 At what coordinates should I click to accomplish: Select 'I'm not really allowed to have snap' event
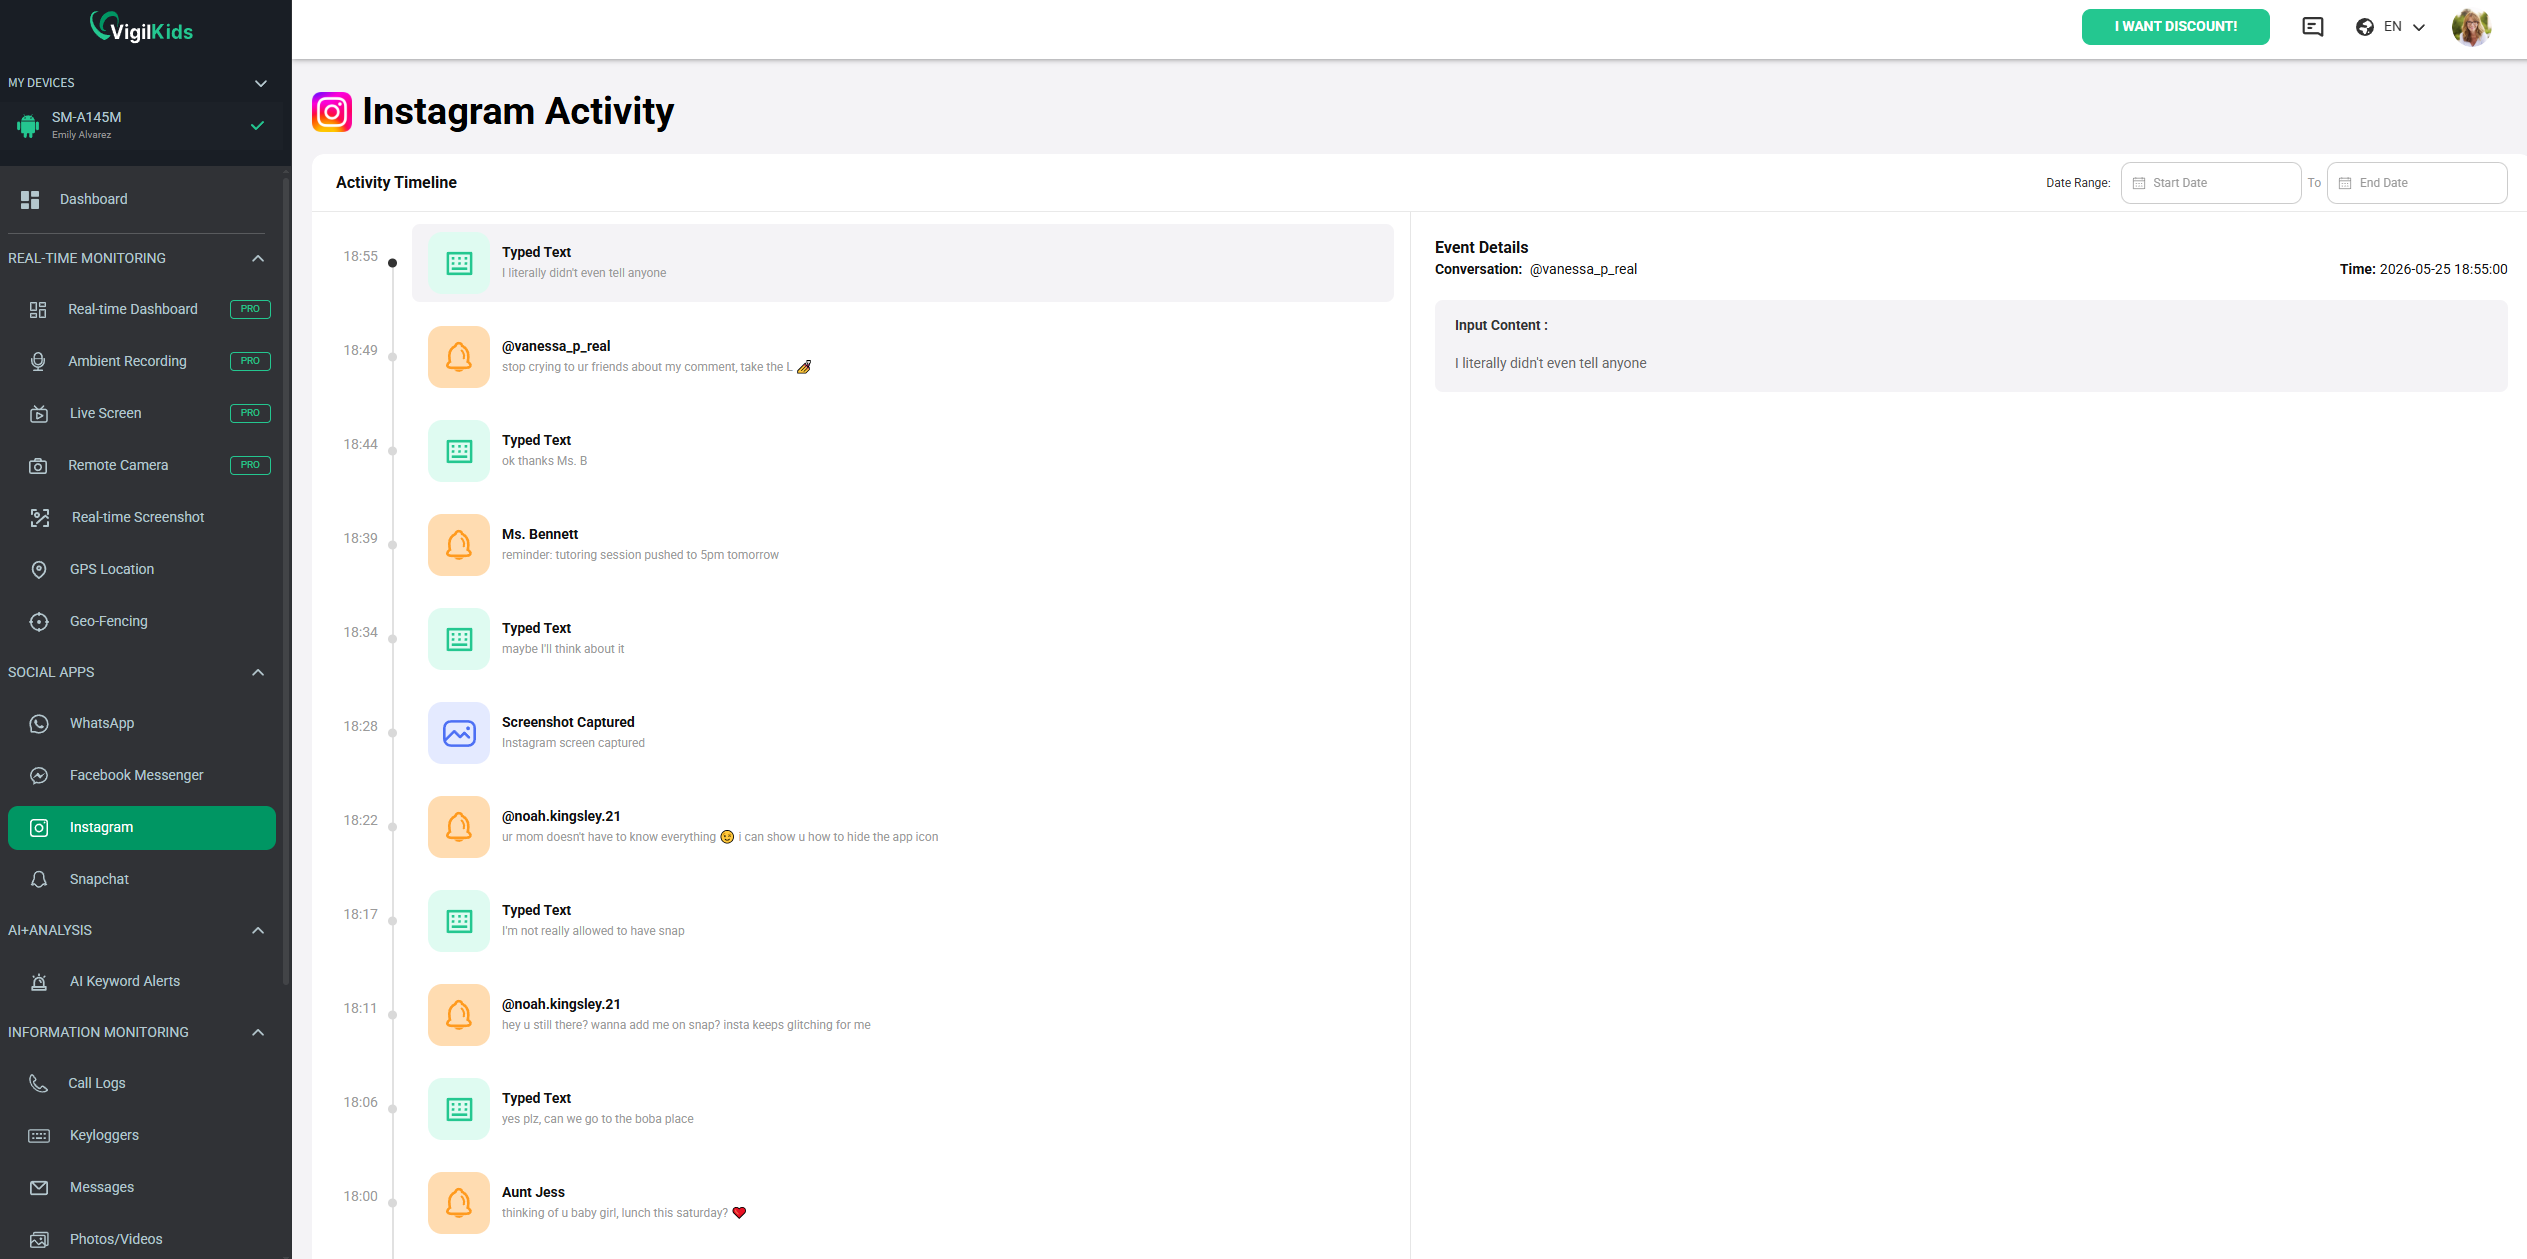tap(902, 921)
